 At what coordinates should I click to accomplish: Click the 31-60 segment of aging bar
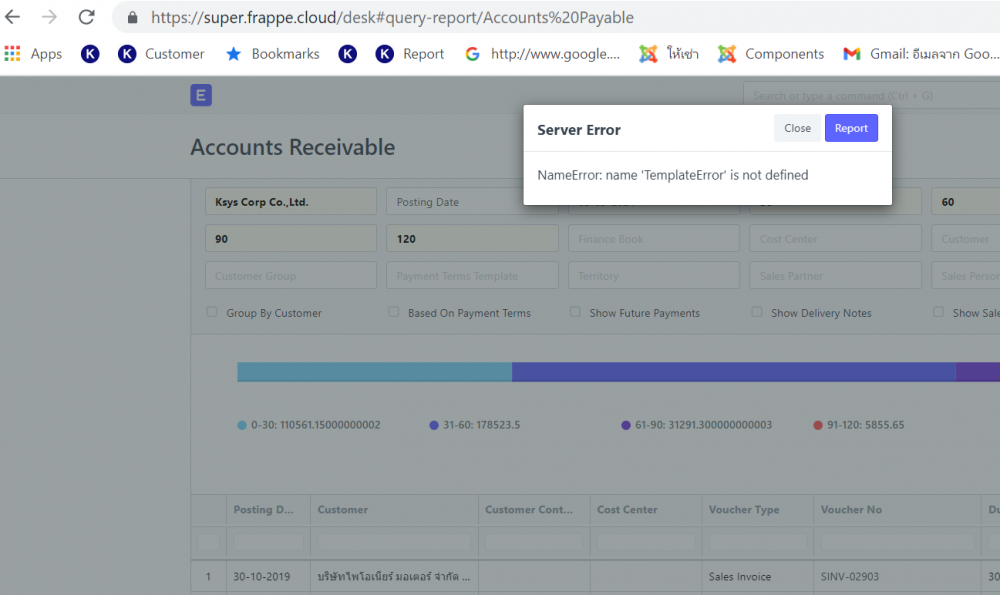point(733,372)
